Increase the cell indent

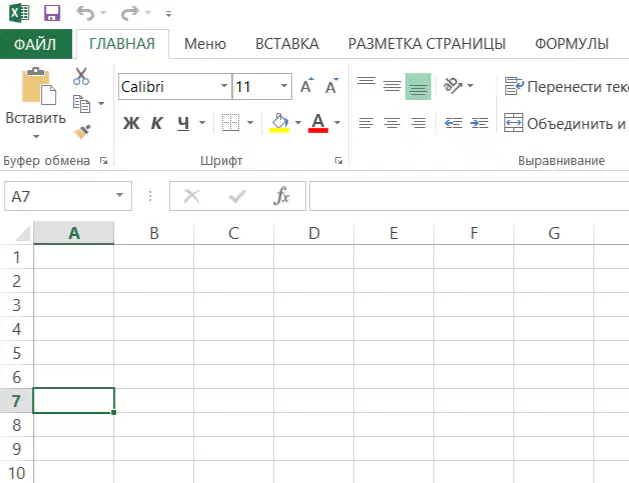click(x=479, y=122)
